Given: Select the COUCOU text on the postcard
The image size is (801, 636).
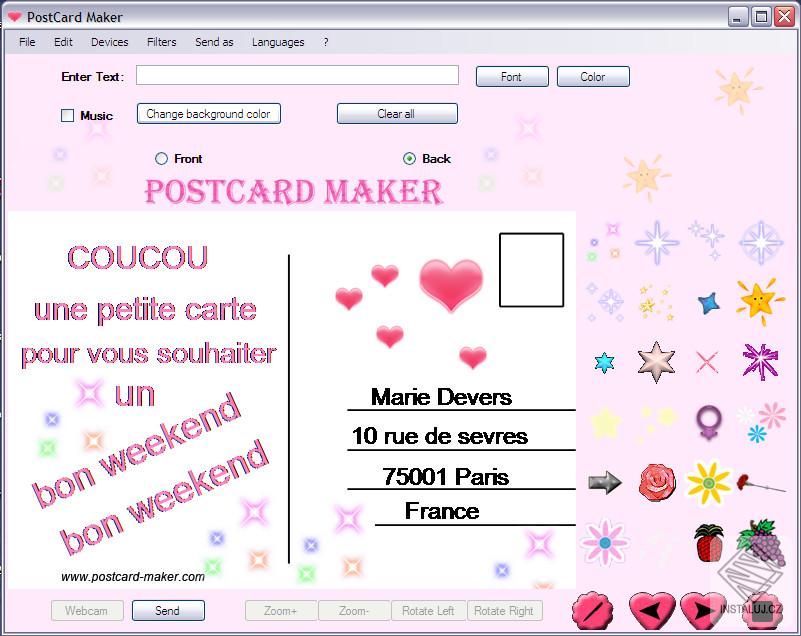Looking at the screenshot, I should click(137, 257).
